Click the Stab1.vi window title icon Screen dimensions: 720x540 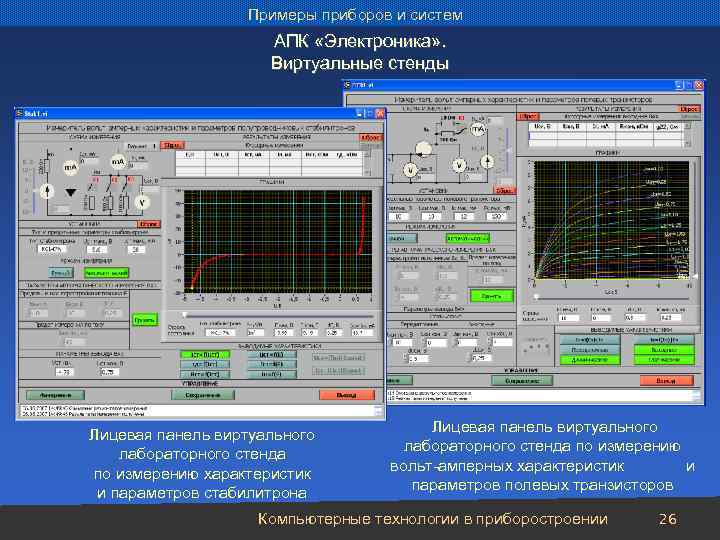19,113
